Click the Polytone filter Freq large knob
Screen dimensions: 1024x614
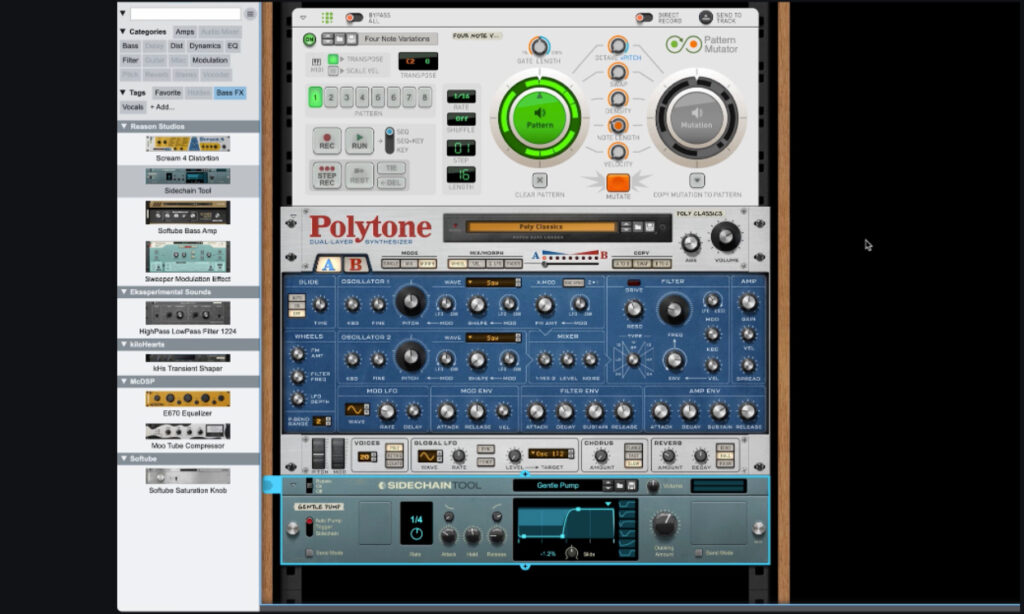pyautogui.click(x=674, y=310)
